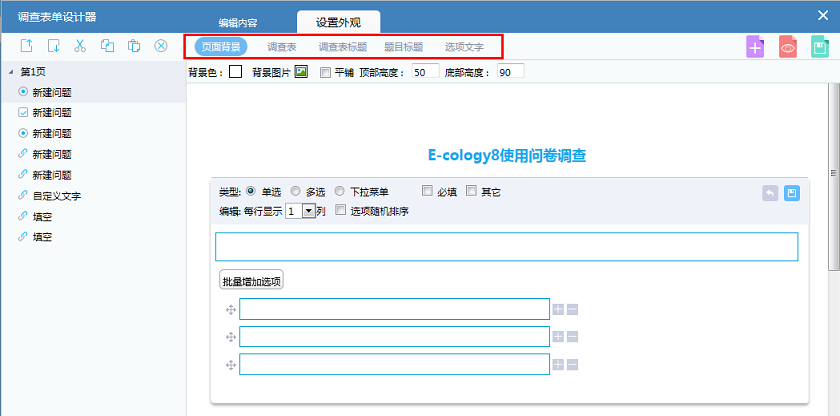
Task: Click the drag handle of the second option row
Action: [231, 337]
